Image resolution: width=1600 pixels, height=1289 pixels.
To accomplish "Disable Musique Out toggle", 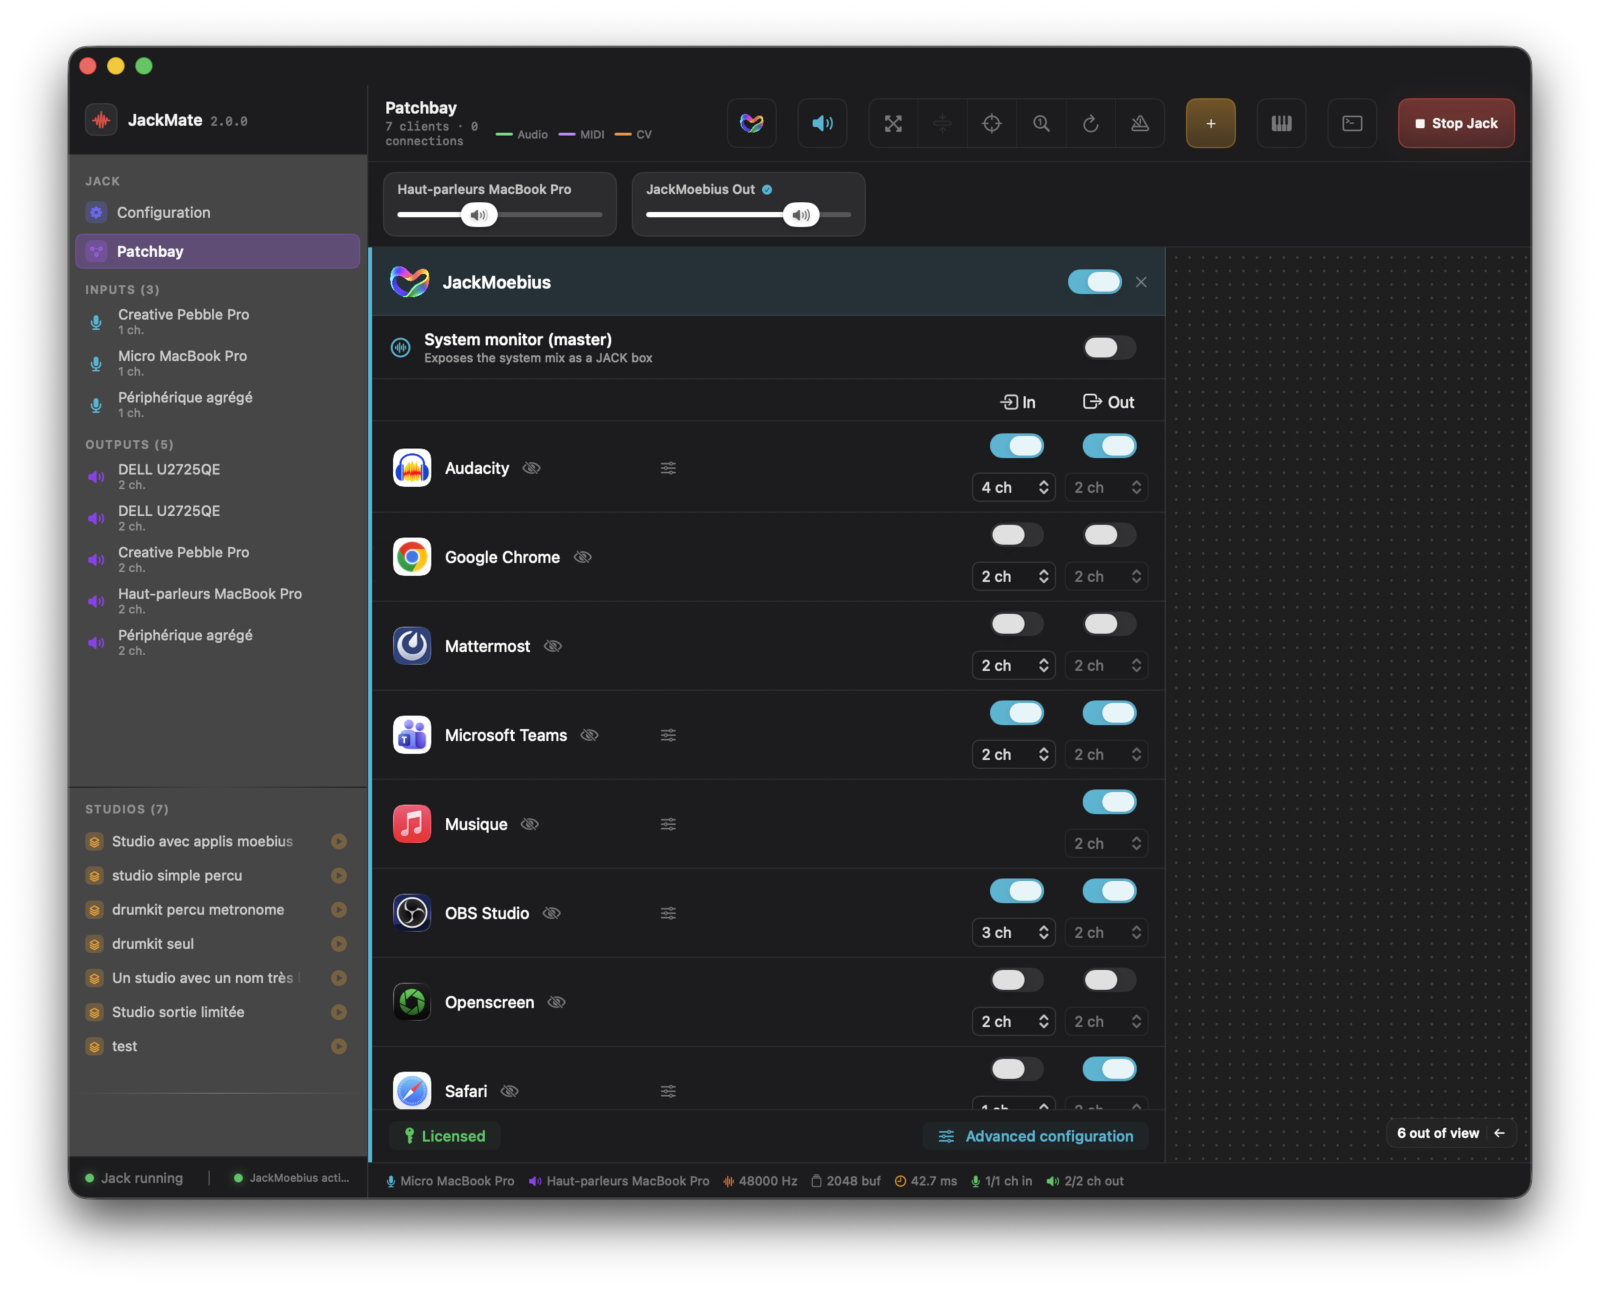I will tap(1109, 802).
